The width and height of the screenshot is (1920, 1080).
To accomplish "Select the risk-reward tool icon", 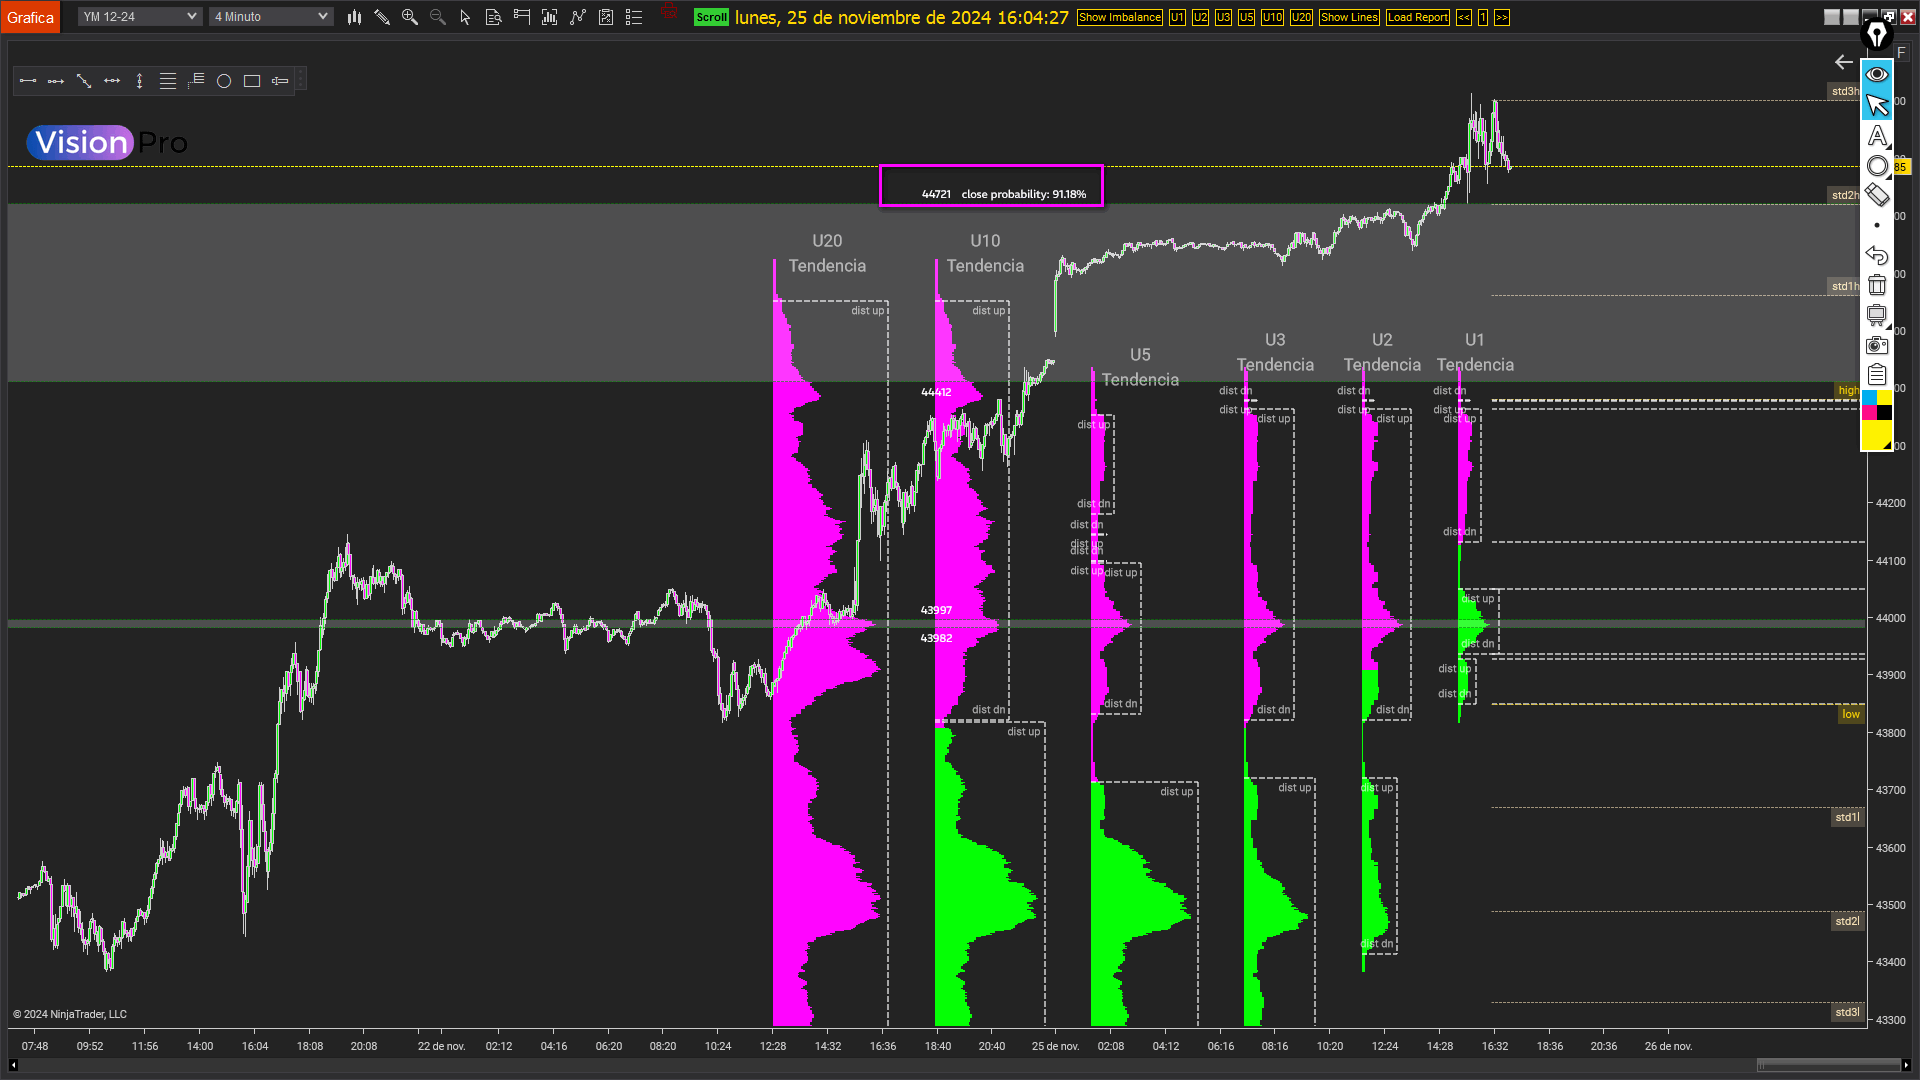I will click(x=280, y=81).
